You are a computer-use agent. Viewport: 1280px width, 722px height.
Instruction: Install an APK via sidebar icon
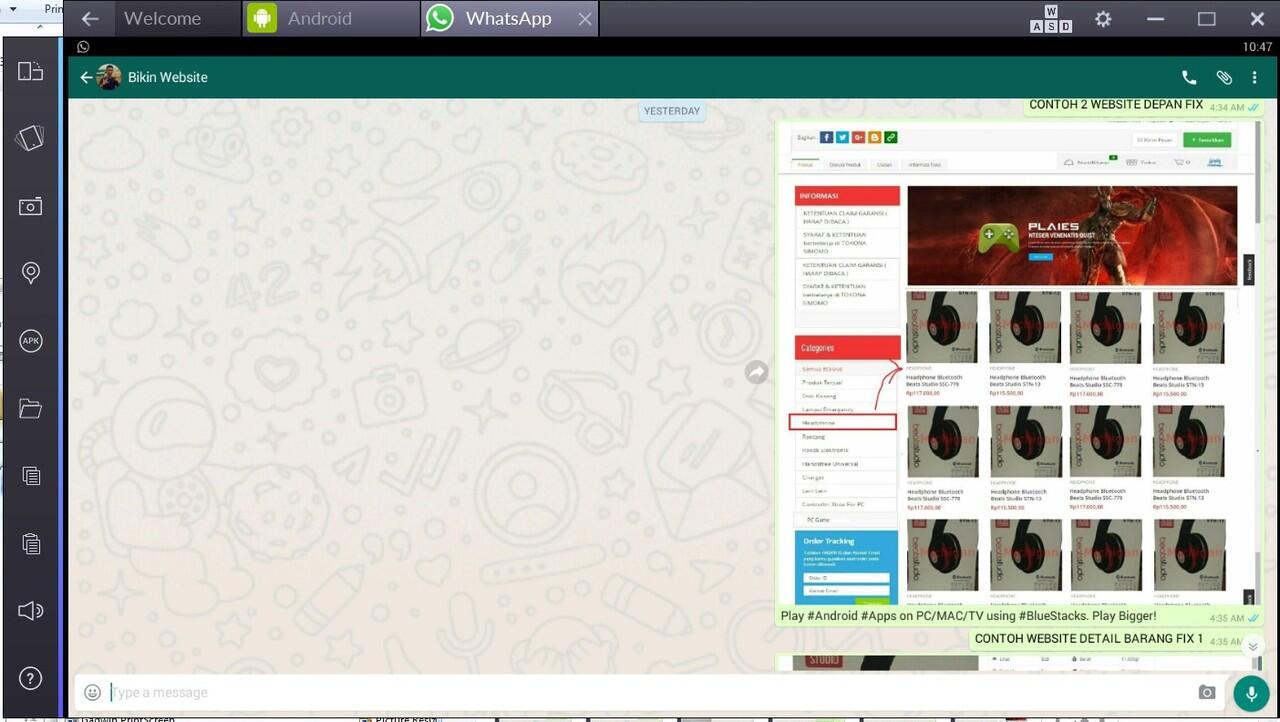pyautogui.click(x=31, y=341)
